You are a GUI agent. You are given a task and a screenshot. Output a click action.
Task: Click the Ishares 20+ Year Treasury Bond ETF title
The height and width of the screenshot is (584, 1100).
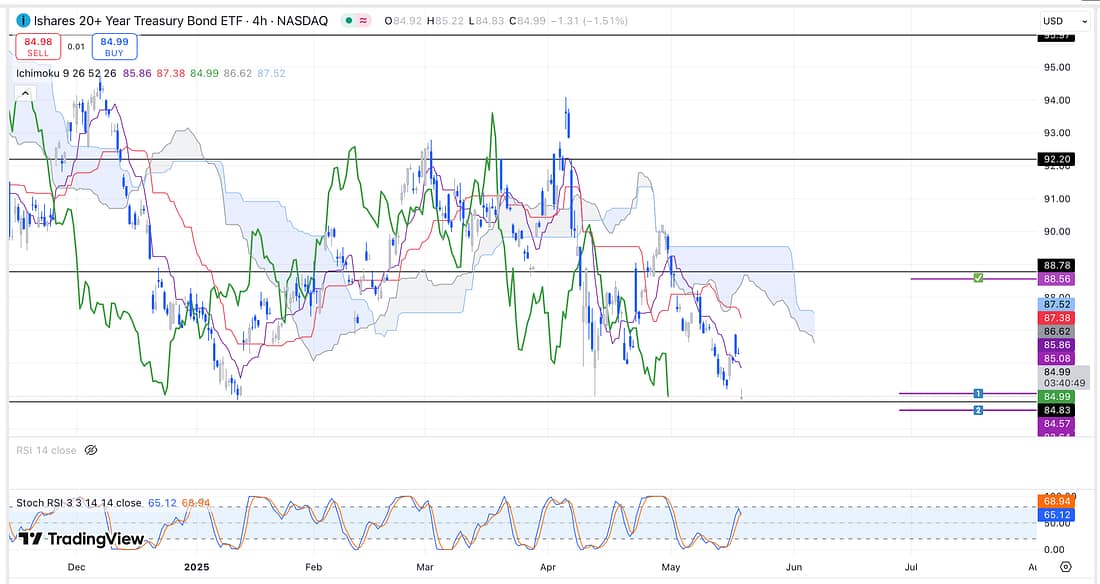(139, 21)
